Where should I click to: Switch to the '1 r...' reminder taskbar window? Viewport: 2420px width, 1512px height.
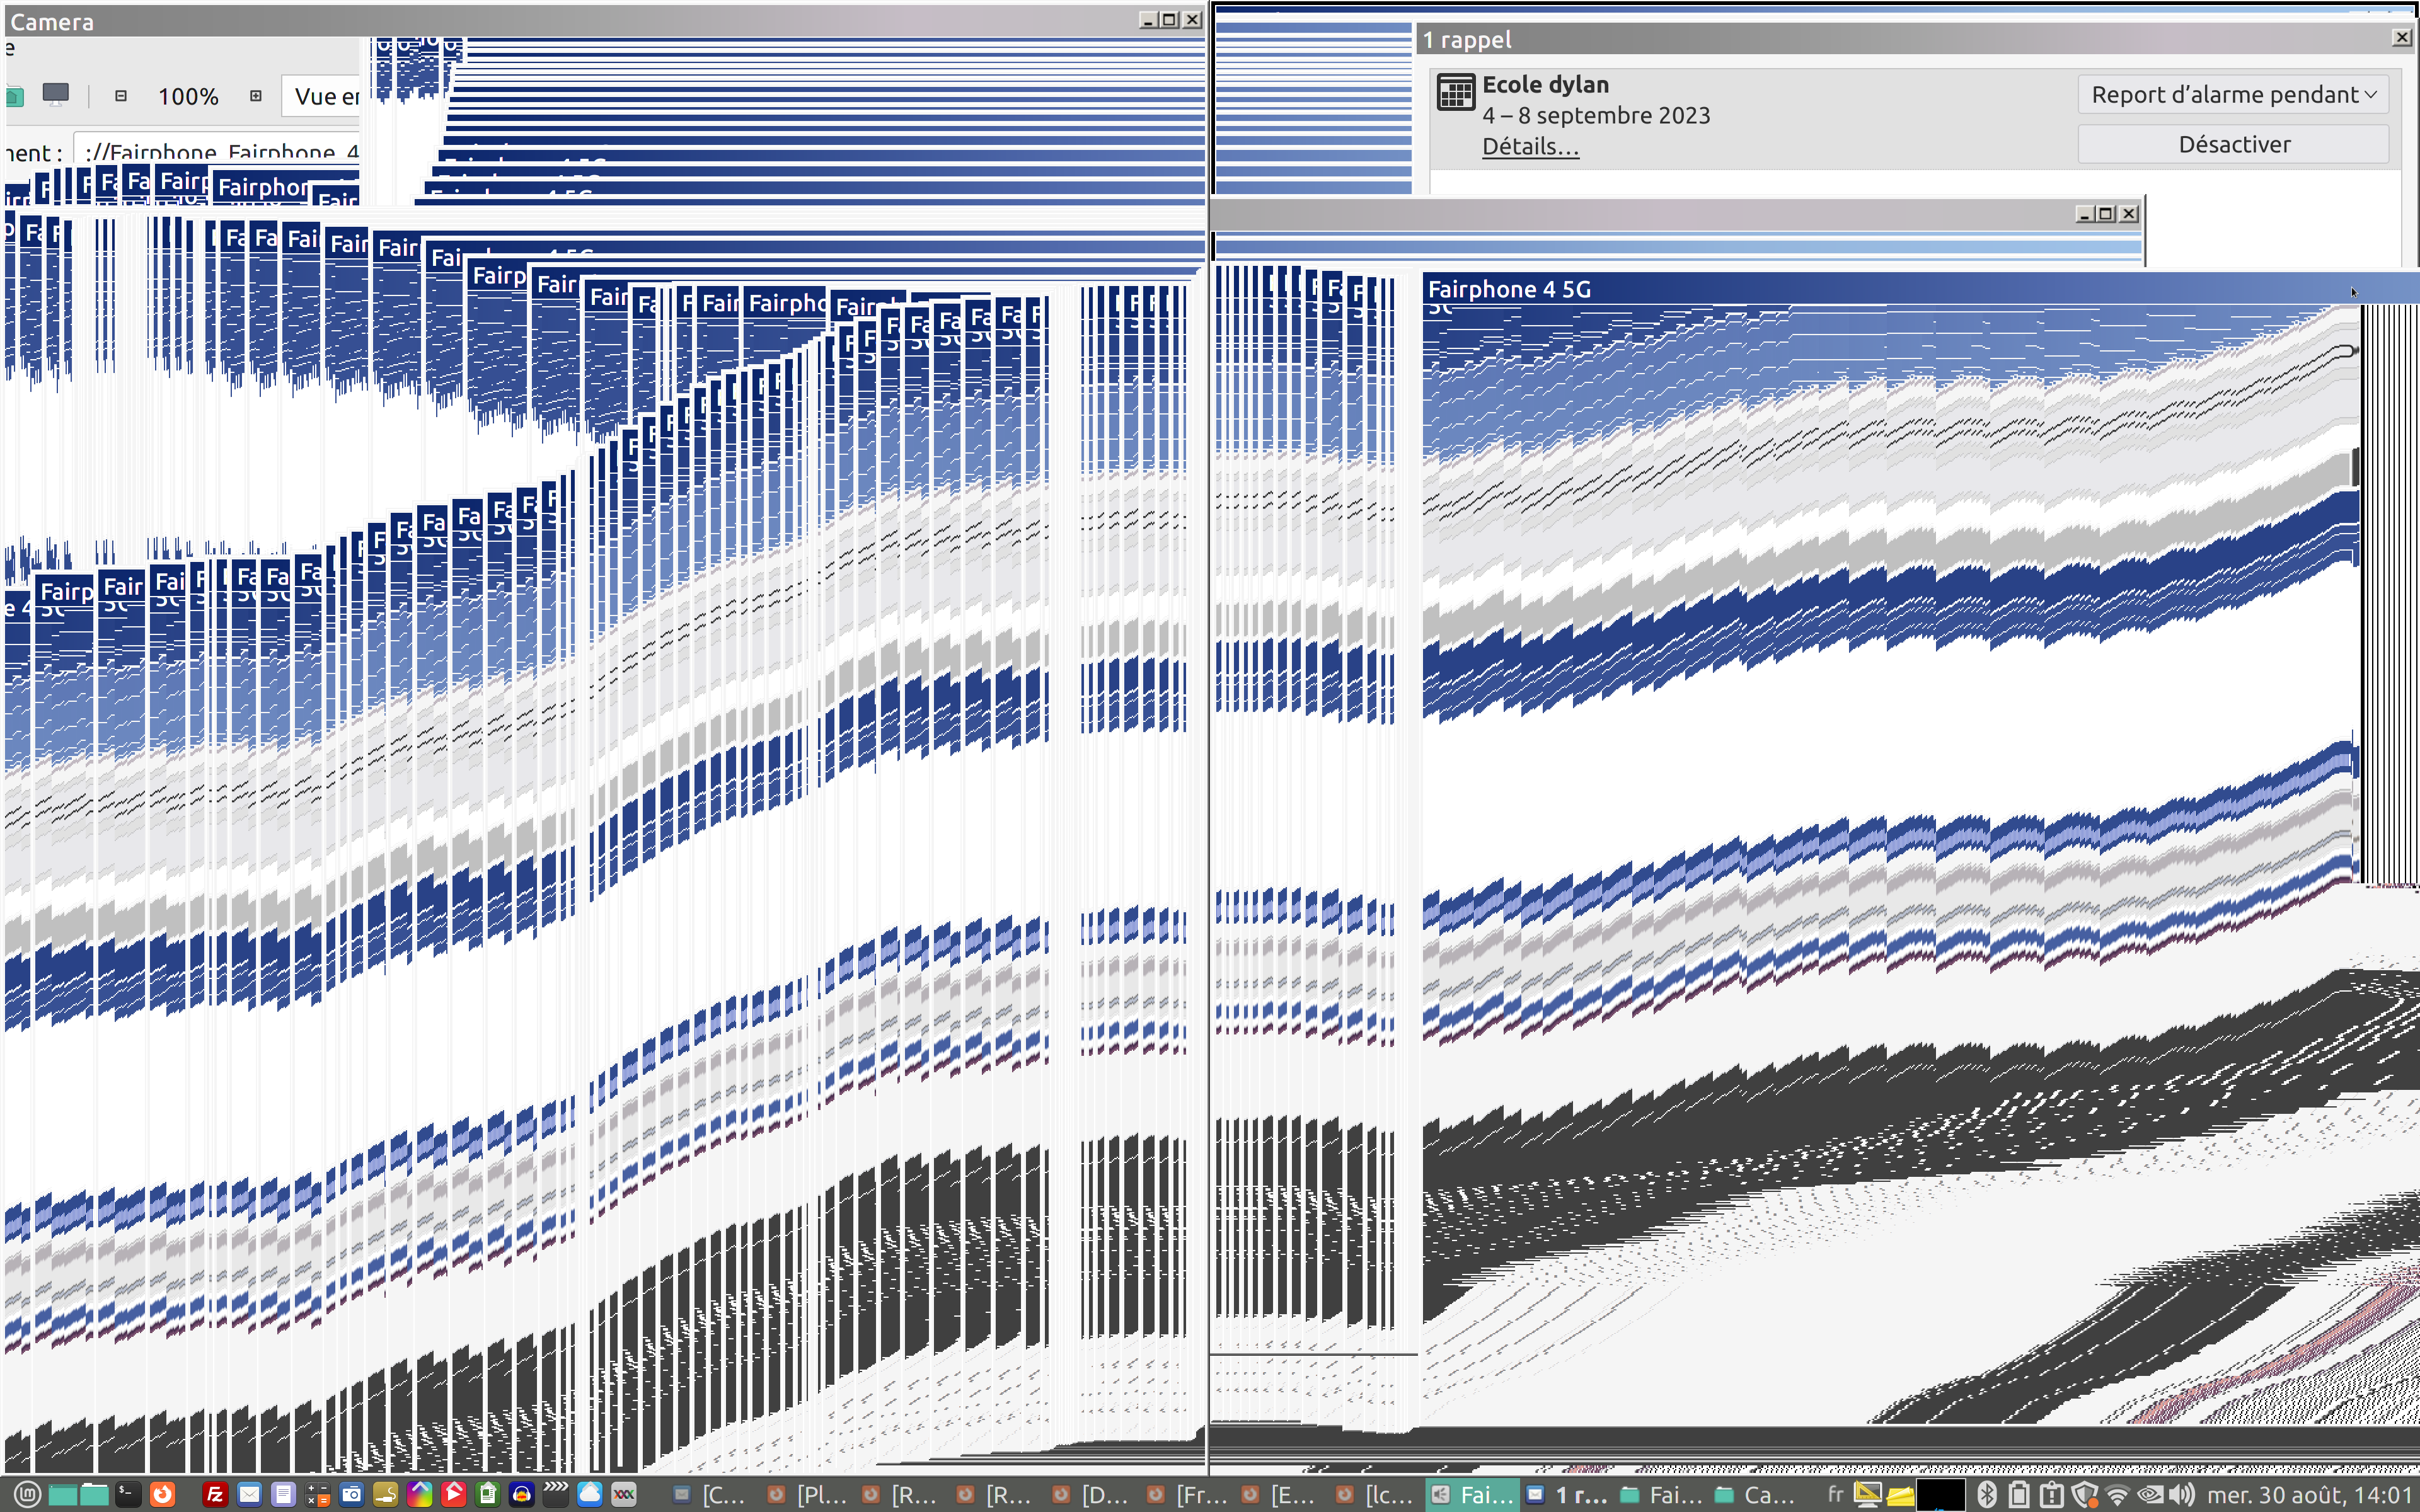1567,1494
